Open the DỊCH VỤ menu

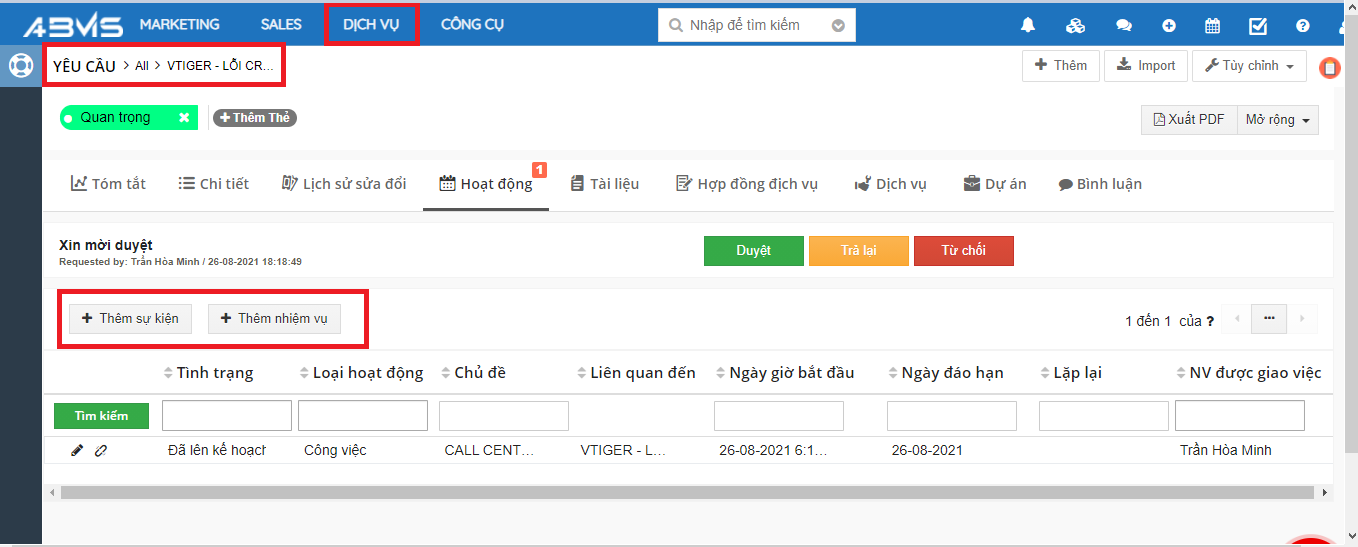(371, 24)
